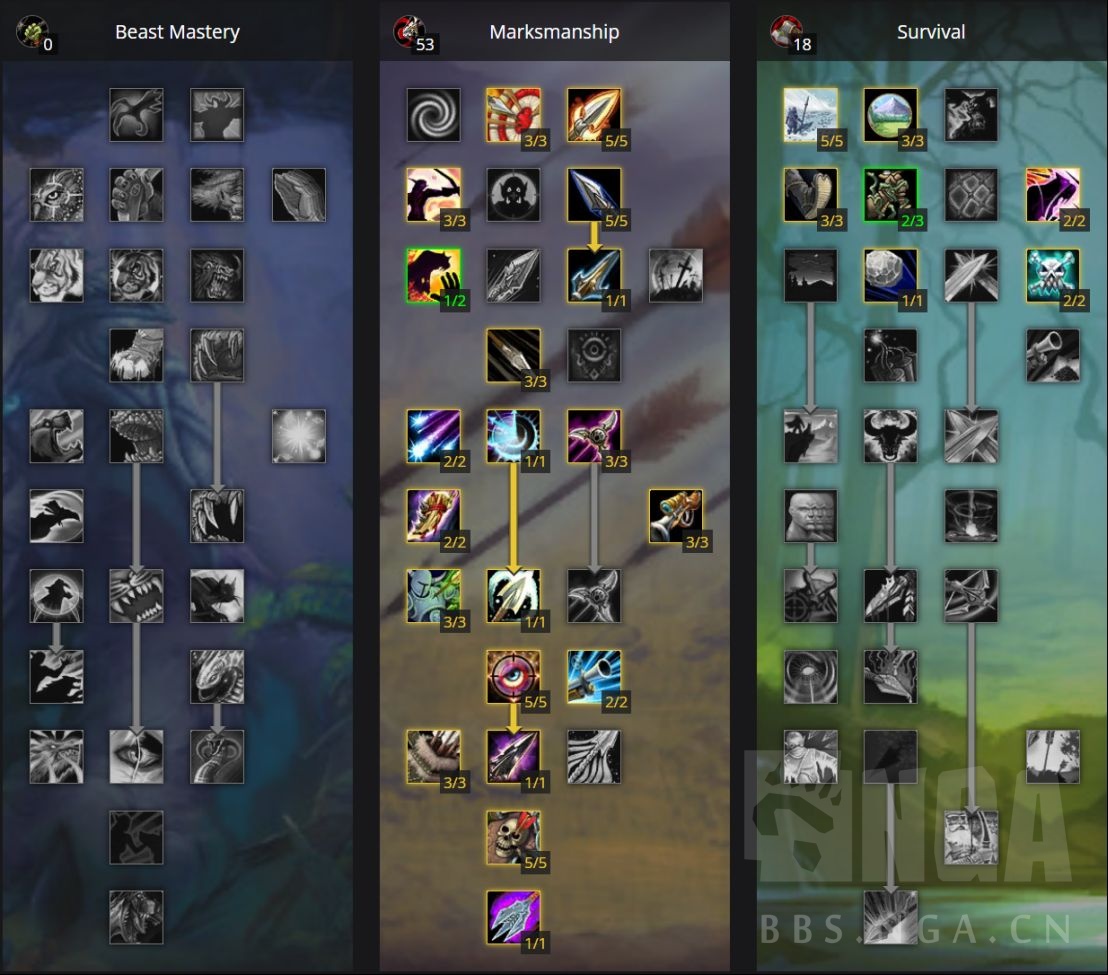
Task: Click the Survival spec icon showing 18 points
Action: (x=786, y=32)
